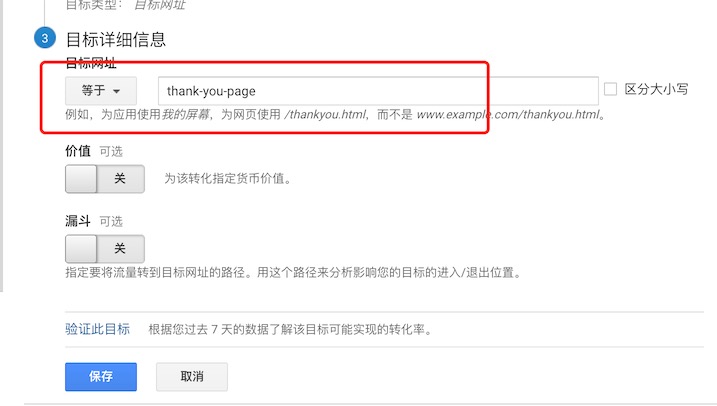Click the 验证此目标 link
This screenshot has width=717, height=406.
point(97,329)
